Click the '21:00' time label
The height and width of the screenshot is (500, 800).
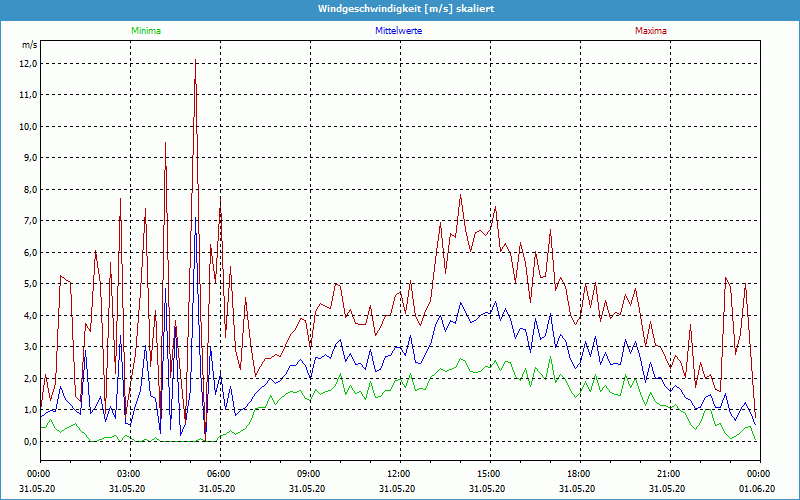(669, 474)
